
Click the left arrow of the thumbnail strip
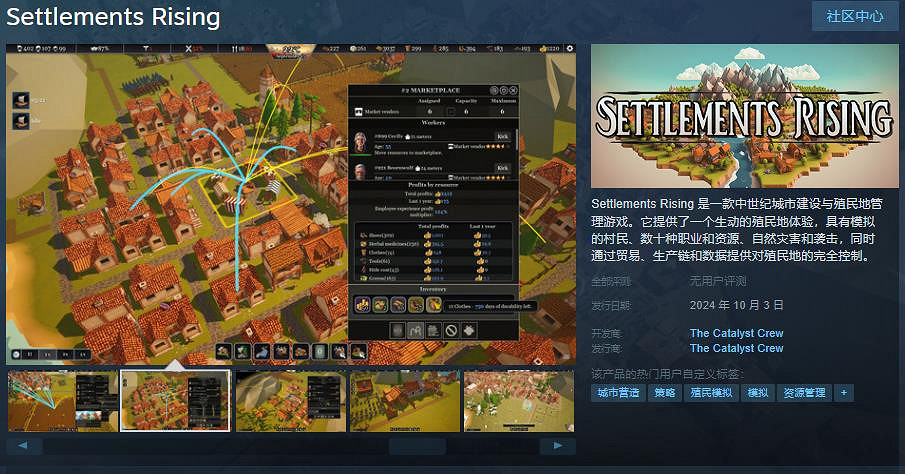[x=24, y=446]
